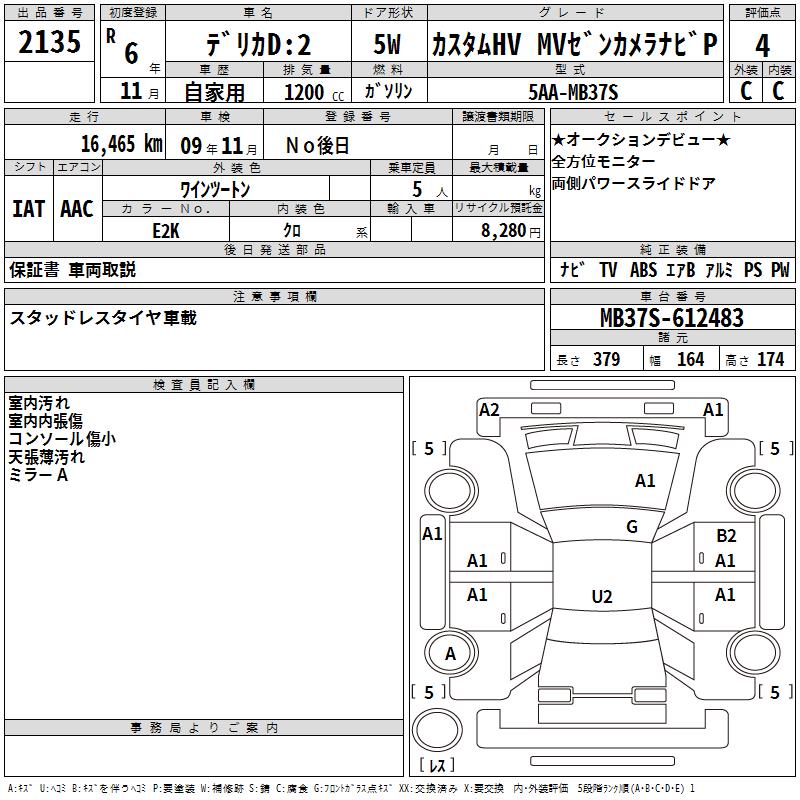
Task: Click the ナビ equipment label
Action: click(572, 269)
